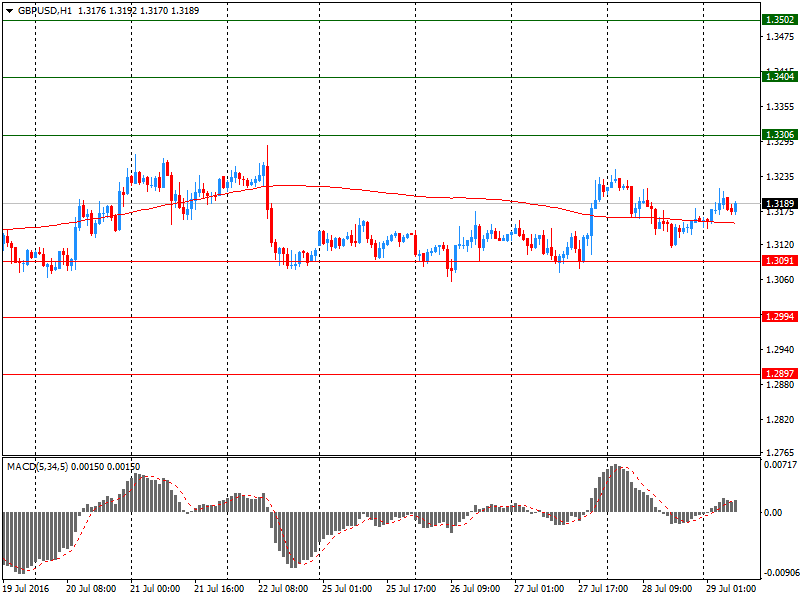This screenshot has height=600, width=800.
Task: Click the 27 Jul 01:00 time label
Action: click(539, 589)
